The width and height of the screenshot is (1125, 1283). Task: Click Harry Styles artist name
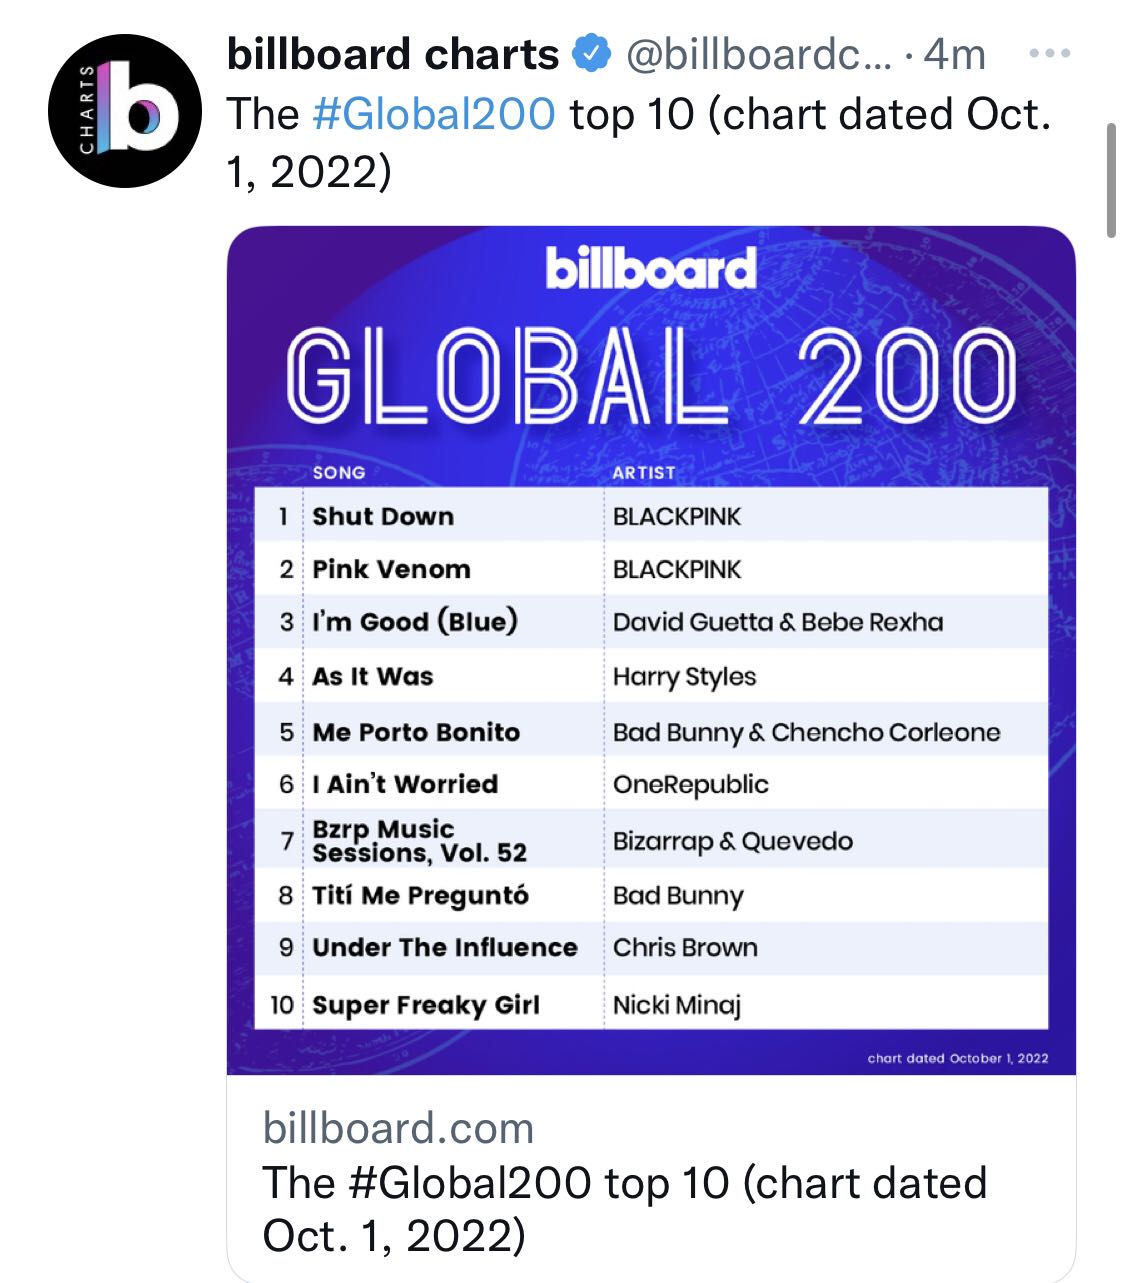(x=684, y=677)
